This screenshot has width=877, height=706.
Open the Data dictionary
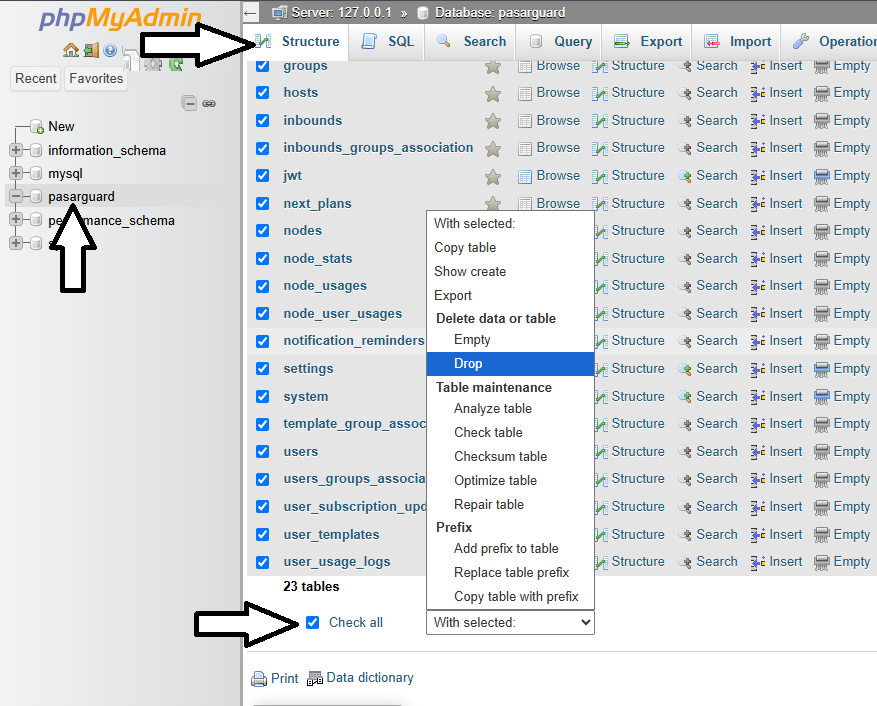click(369, 677)
